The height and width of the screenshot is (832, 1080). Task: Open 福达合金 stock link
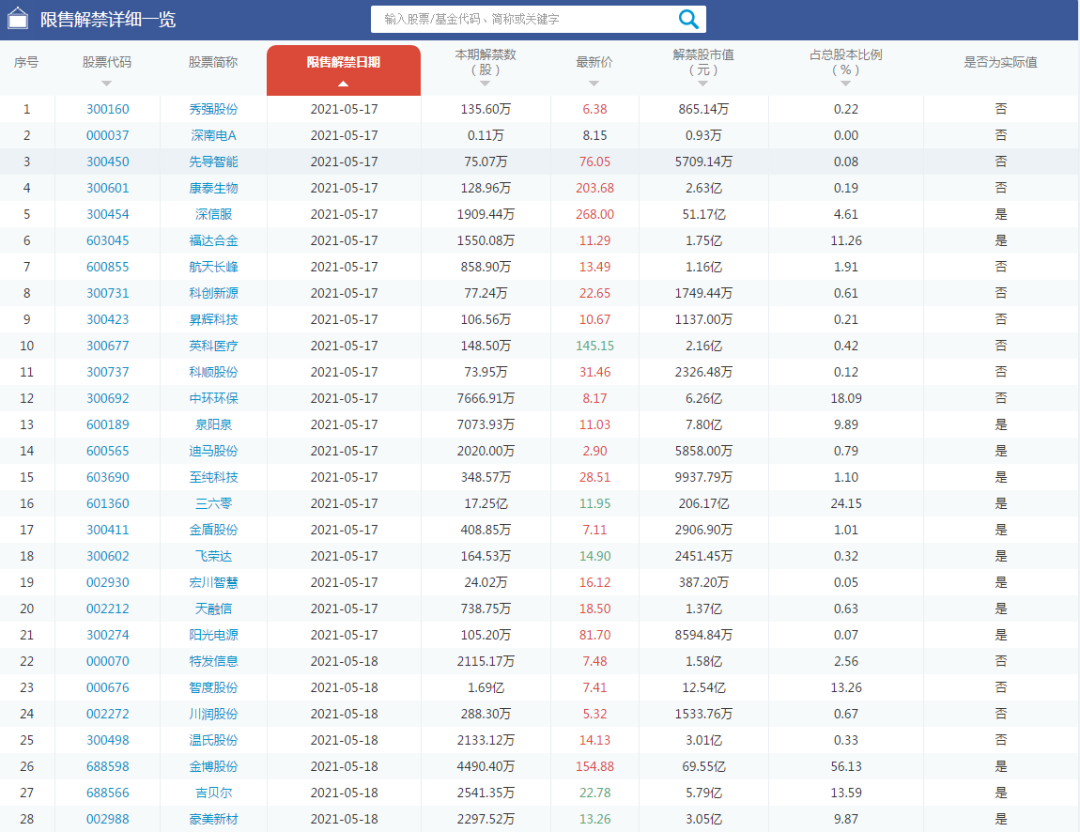click(x=214, y=240)
